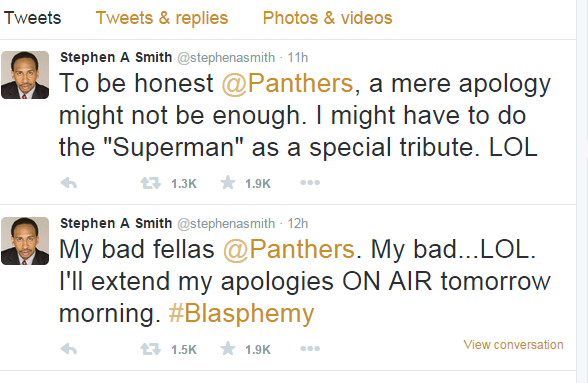Click the 11h timestamp on first tweet
Screen dimensions: 588x383
coord(298,57)
